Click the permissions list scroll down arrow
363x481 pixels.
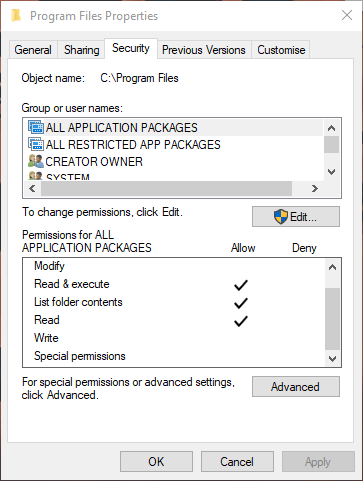pos(332,359)
